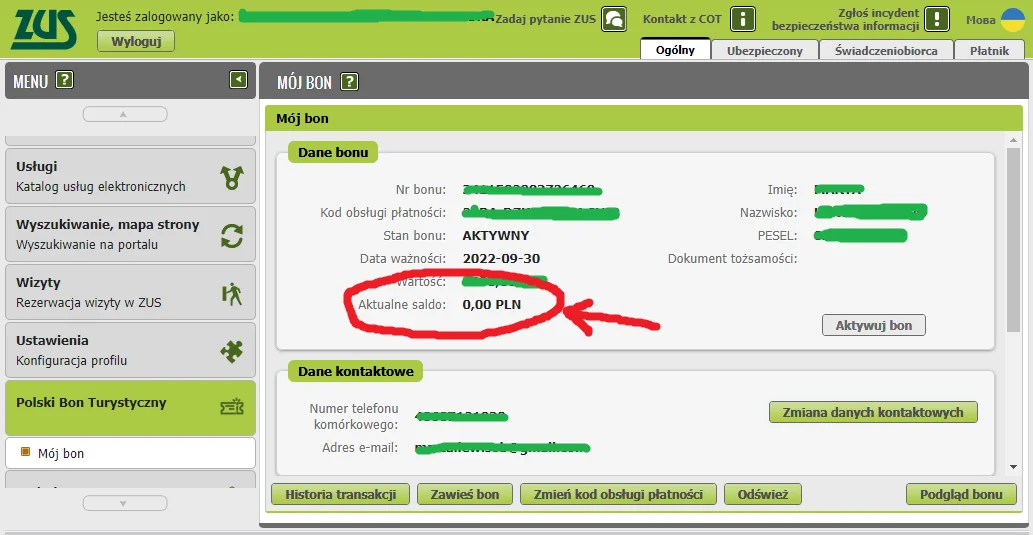Click the expiry date 2022-09-30

tap(502, 258)
